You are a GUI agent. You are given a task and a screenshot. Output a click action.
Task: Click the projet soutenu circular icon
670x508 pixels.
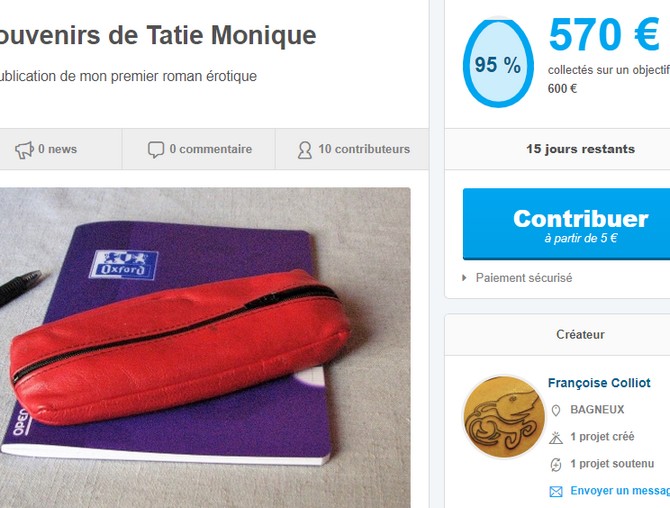coord(555,464)
